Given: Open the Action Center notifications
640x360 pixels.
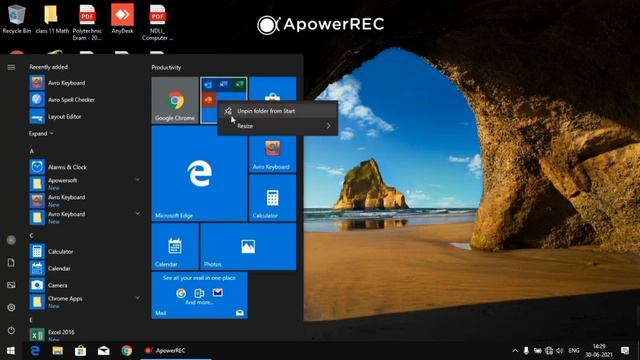Looking at the screenshot, I should [x=625, y=351].
